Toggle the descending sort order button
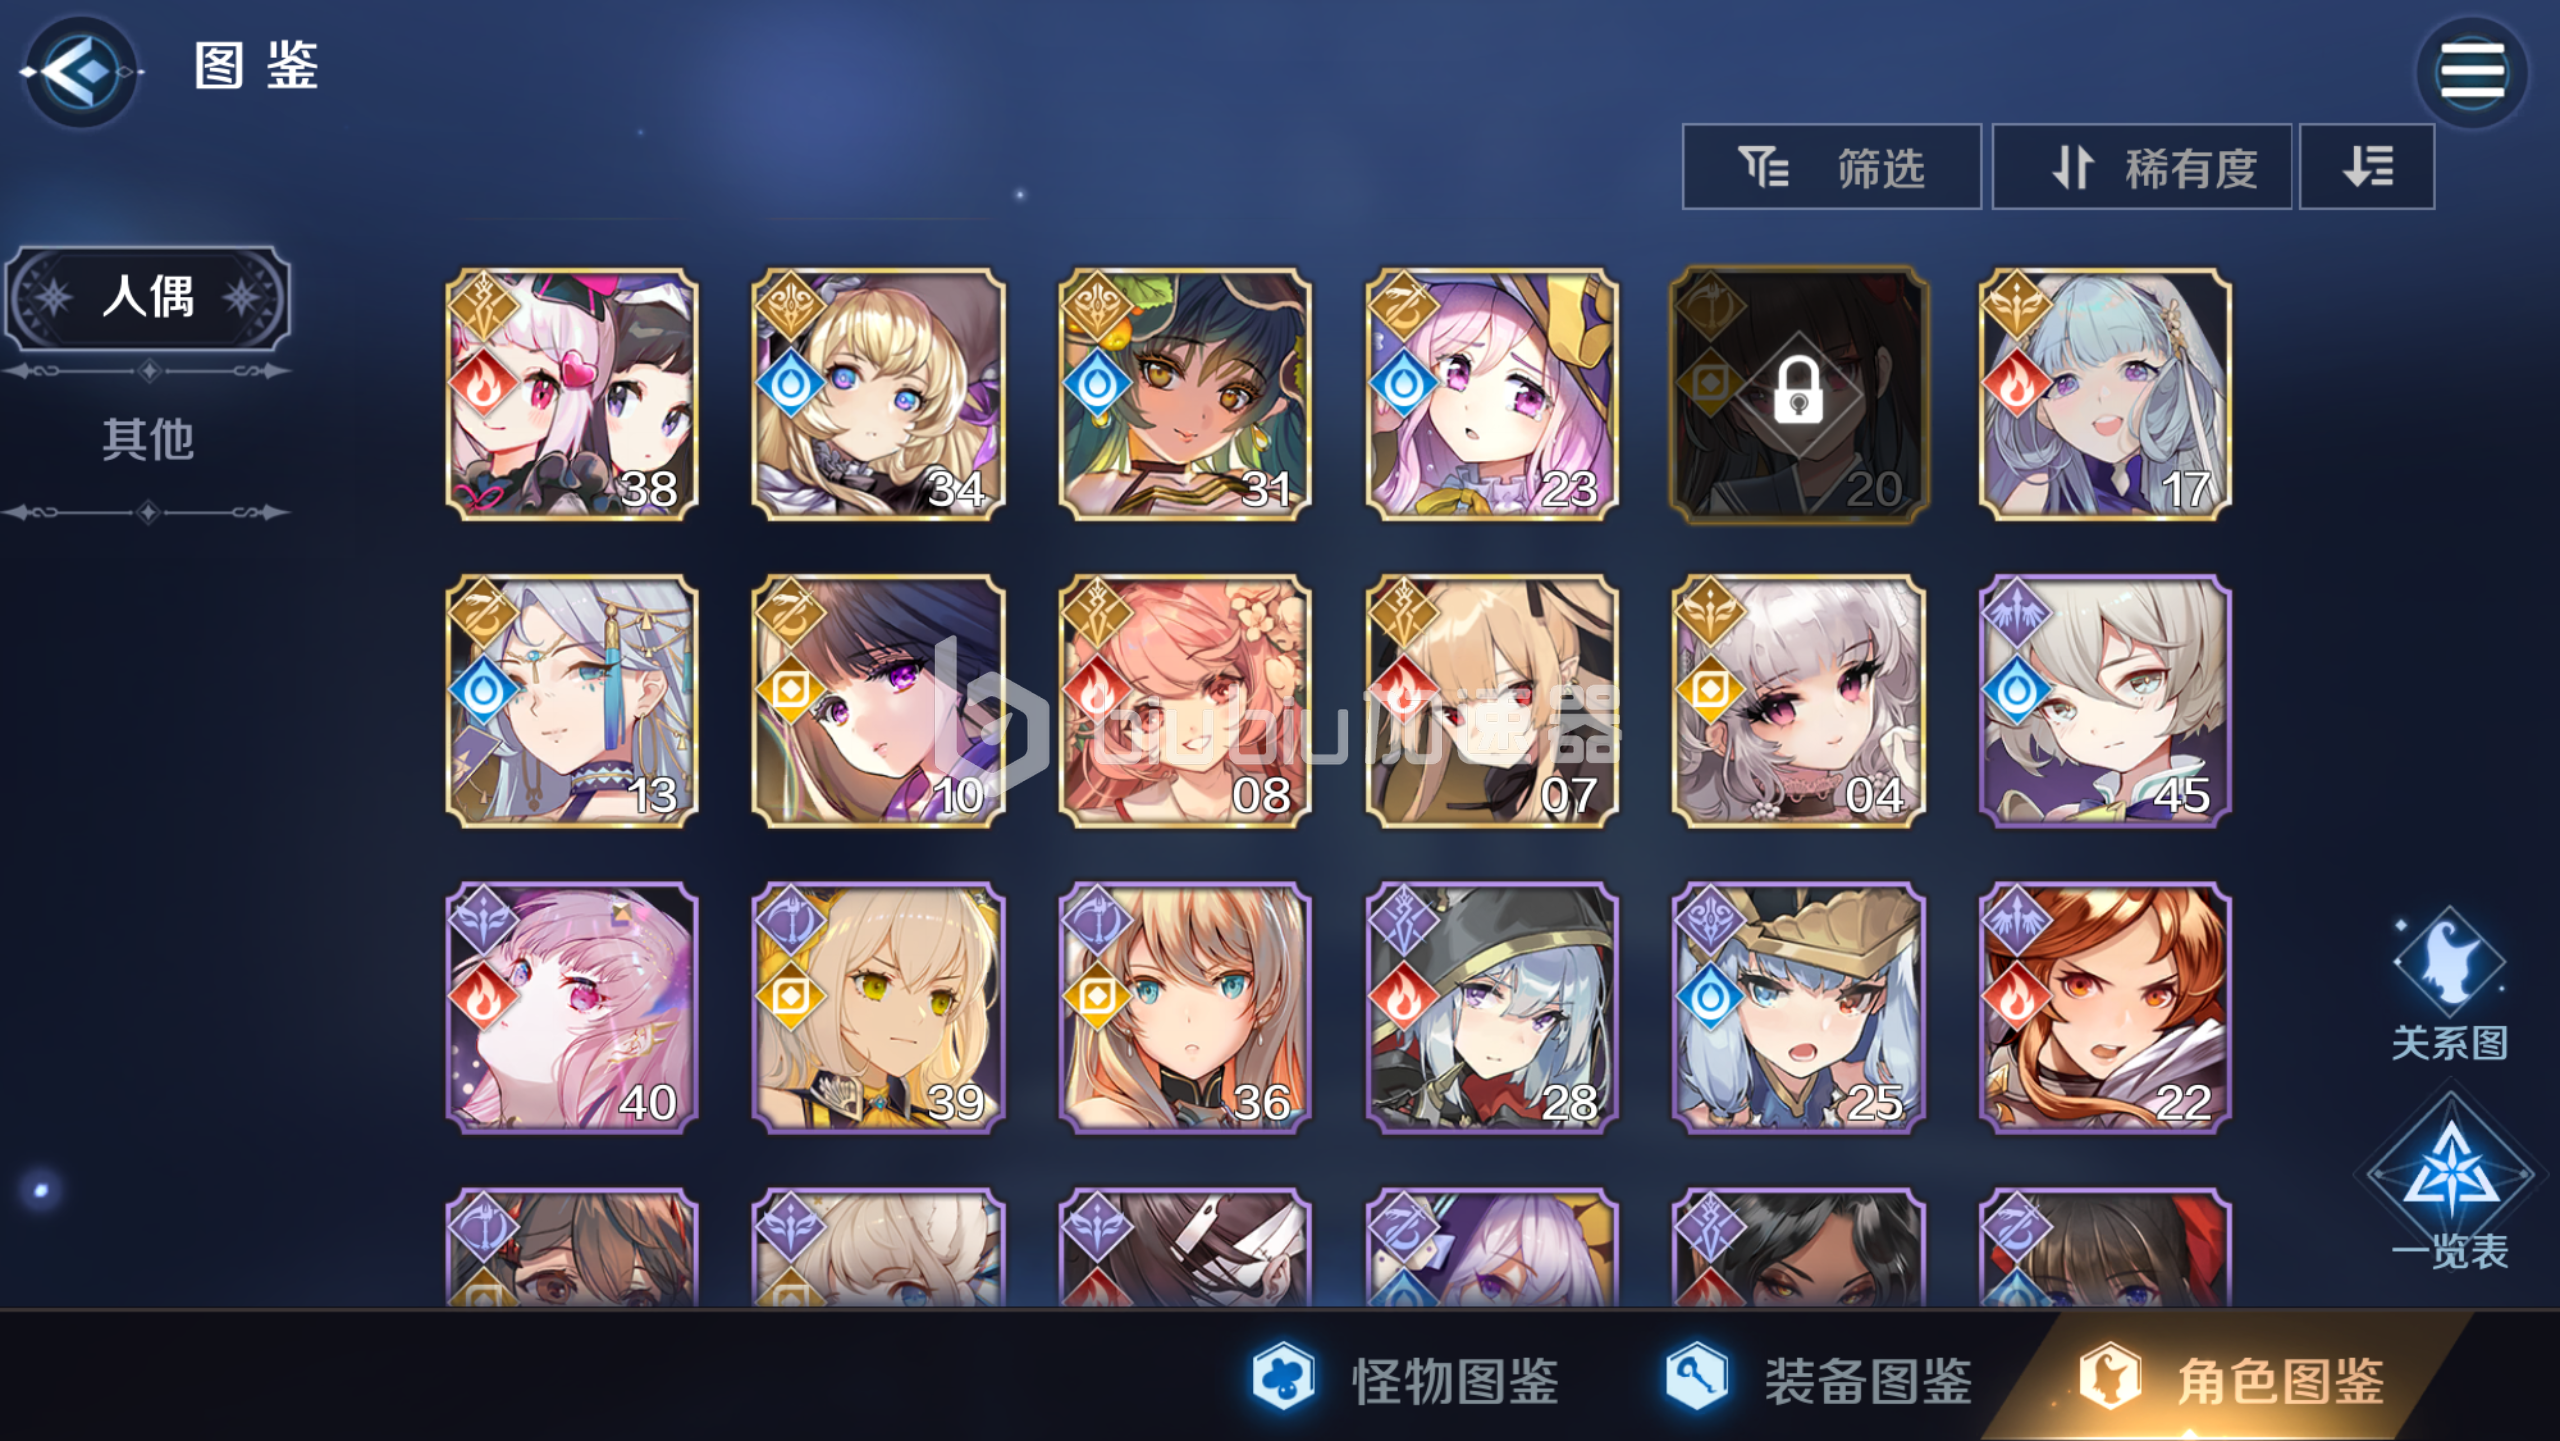This screenshot has width=2560, height=1441. (2366, 167)
